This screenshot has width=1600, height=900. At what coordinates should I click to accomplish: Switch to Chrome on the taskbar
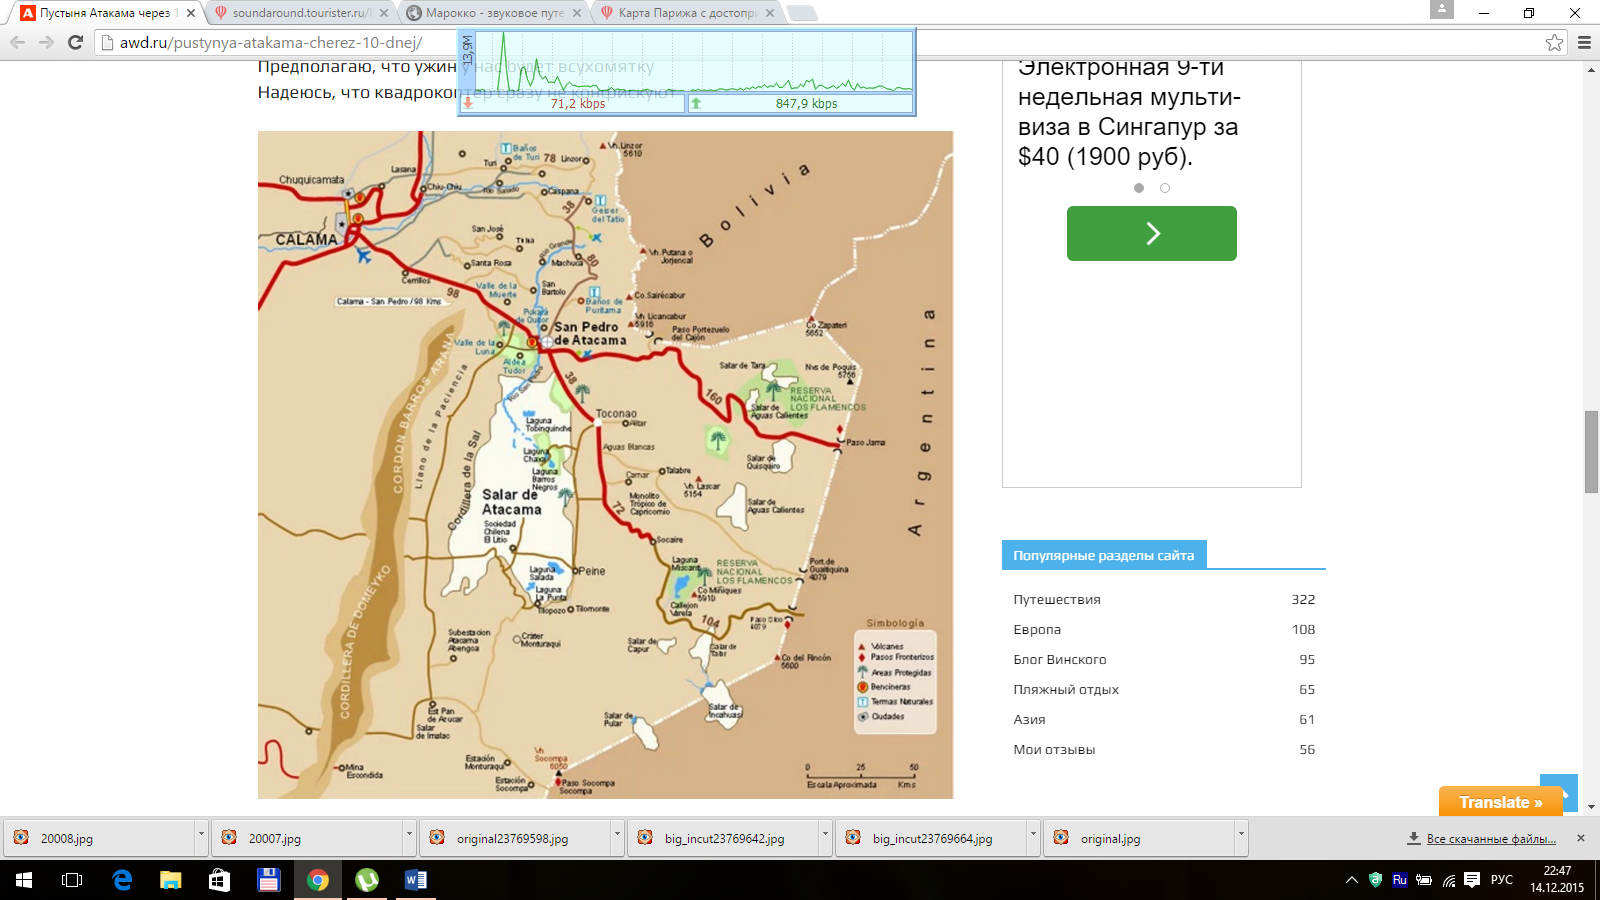[x=318, y=880]
